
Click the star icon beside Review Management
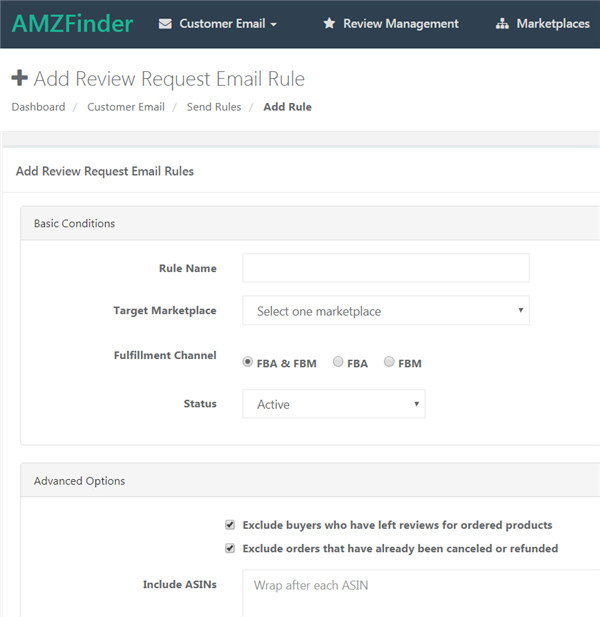[x=329, y=24]
